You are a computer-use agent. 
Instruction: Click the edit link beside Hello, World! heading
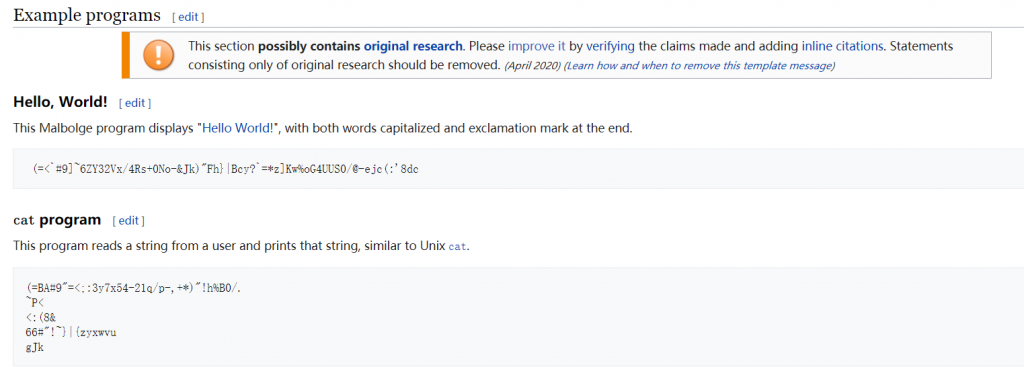click(135, 103)
